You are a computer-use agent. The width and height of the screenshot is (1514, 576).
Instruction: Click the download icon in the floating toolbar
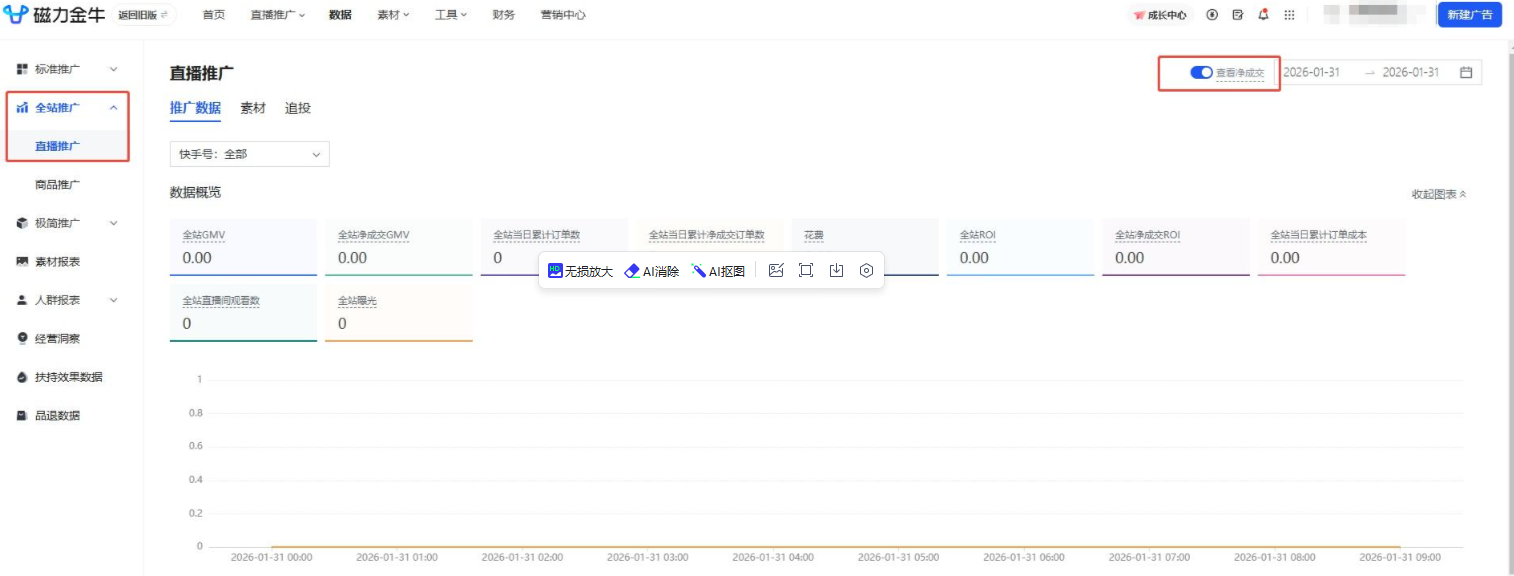(x=837, y=270)
